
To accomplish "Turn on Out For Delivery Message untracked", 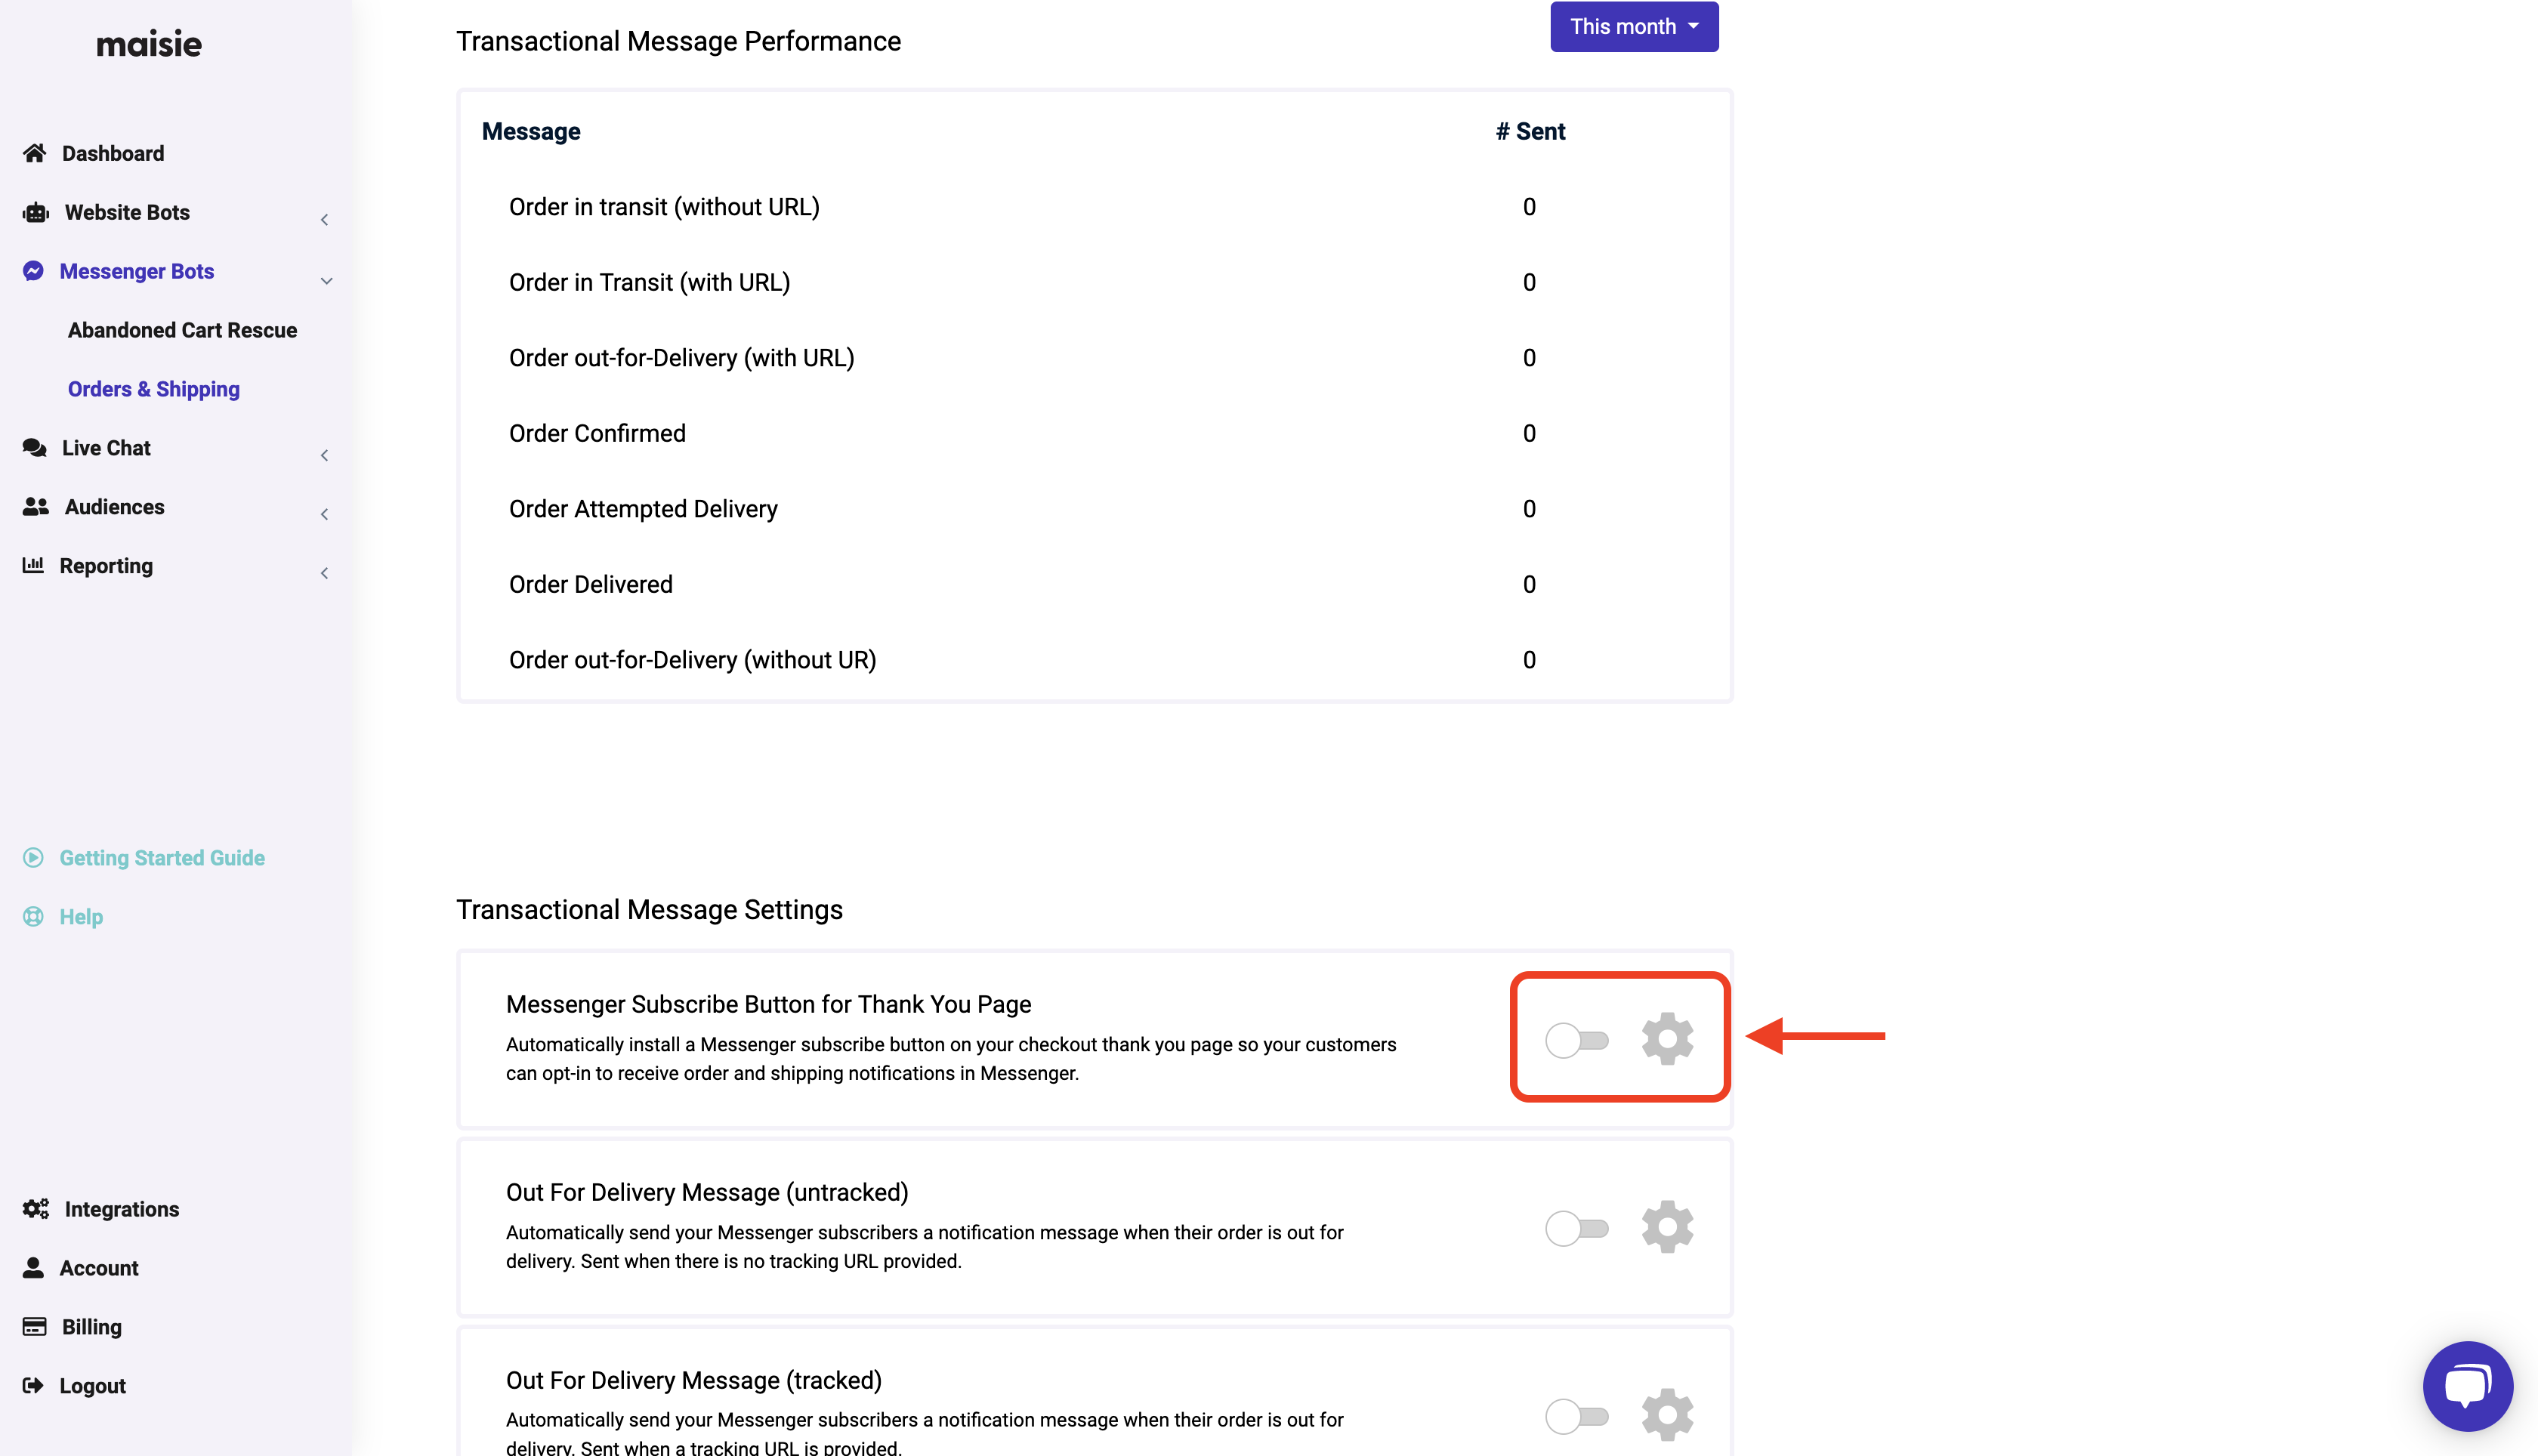I will pos(1578,1228).
